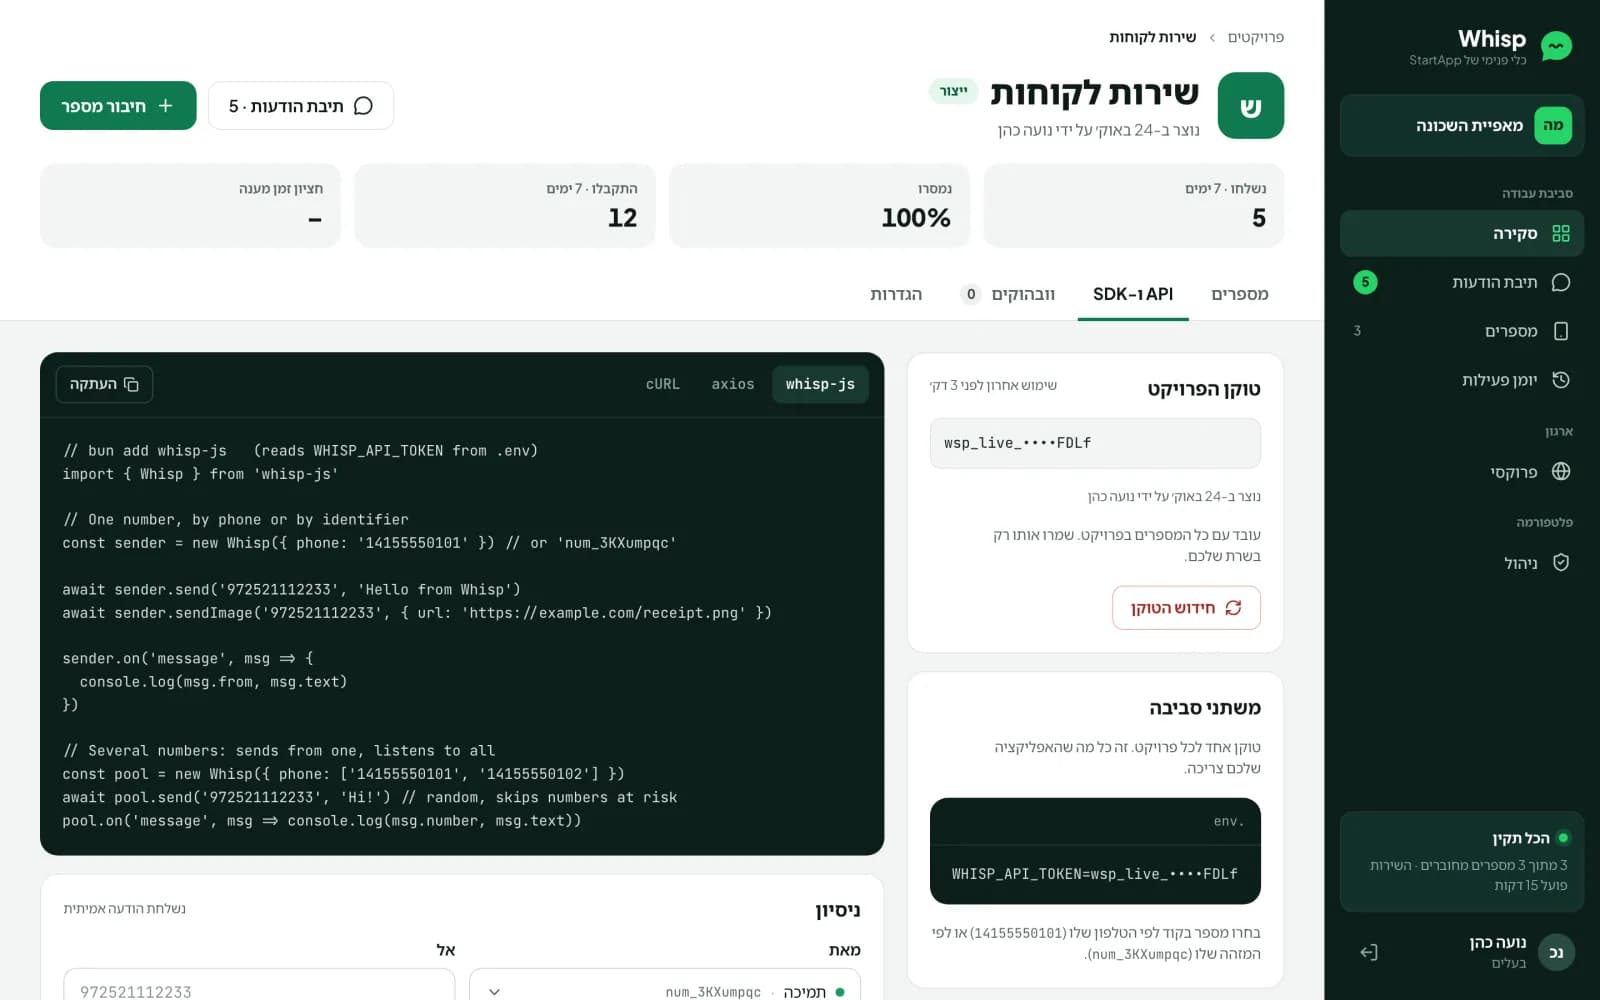
Task: Click חיבור מספר connect number button
Action: 118,105
